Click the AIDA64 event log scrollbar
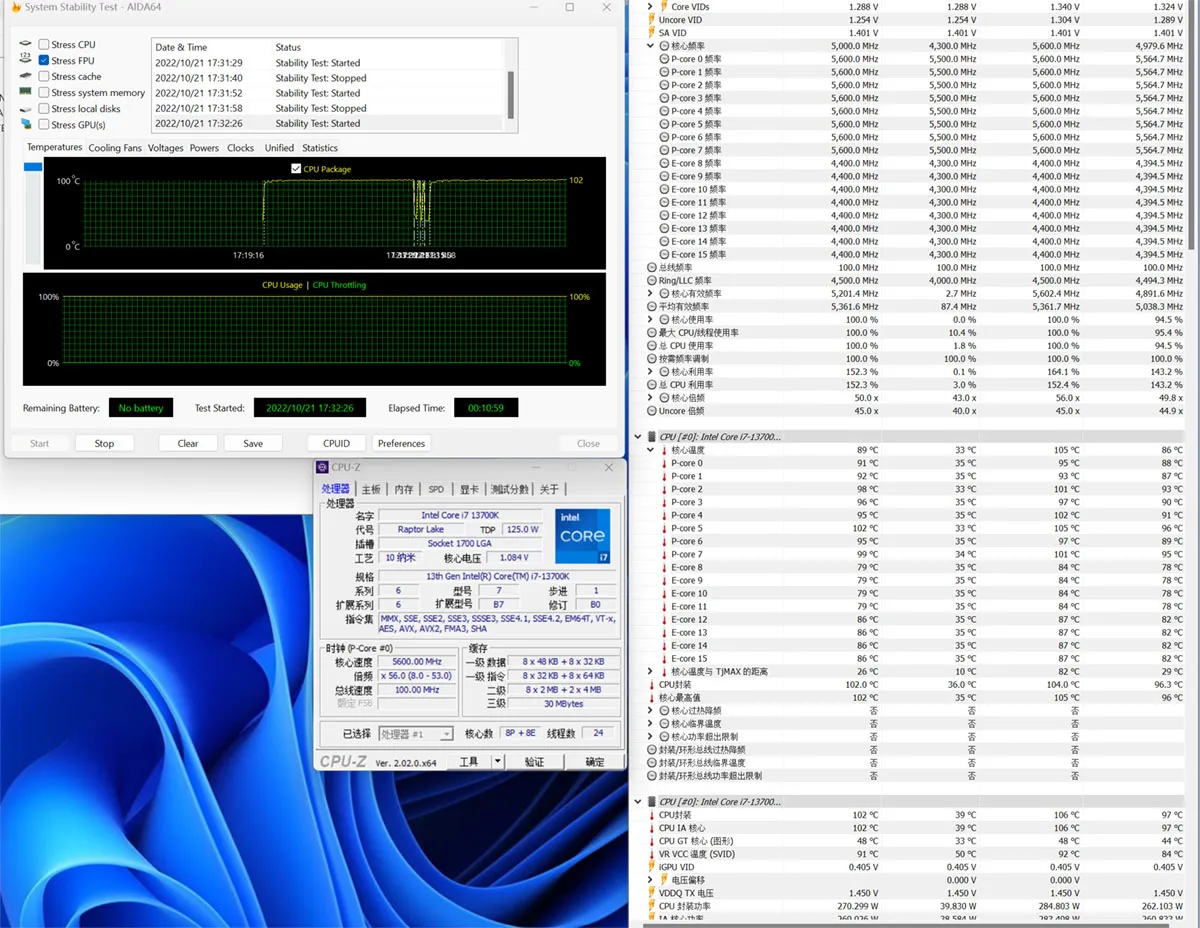 (512, 94)
